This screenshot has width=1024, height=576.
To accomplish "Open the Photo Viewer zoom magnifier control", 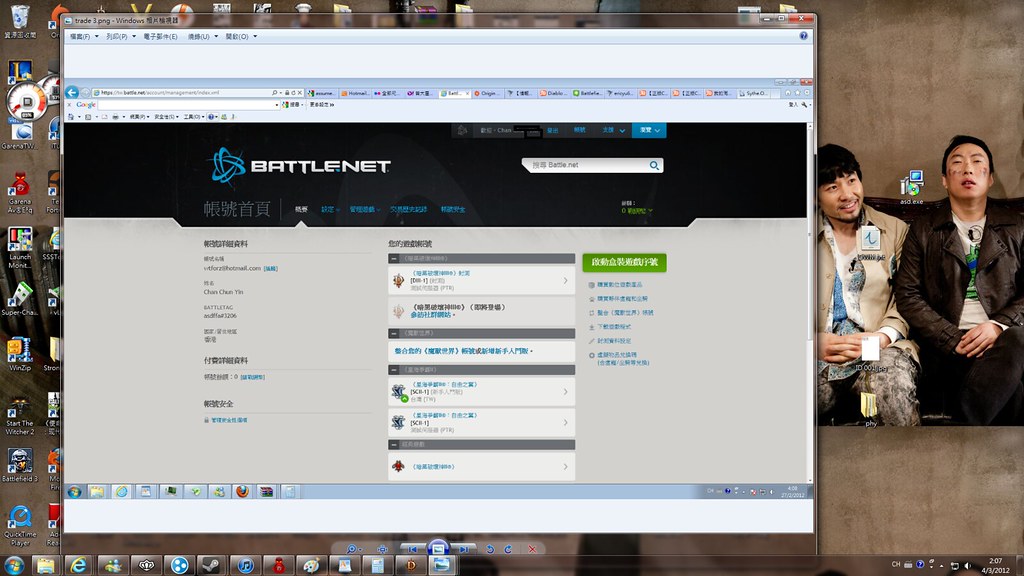I will click(353, 549).
